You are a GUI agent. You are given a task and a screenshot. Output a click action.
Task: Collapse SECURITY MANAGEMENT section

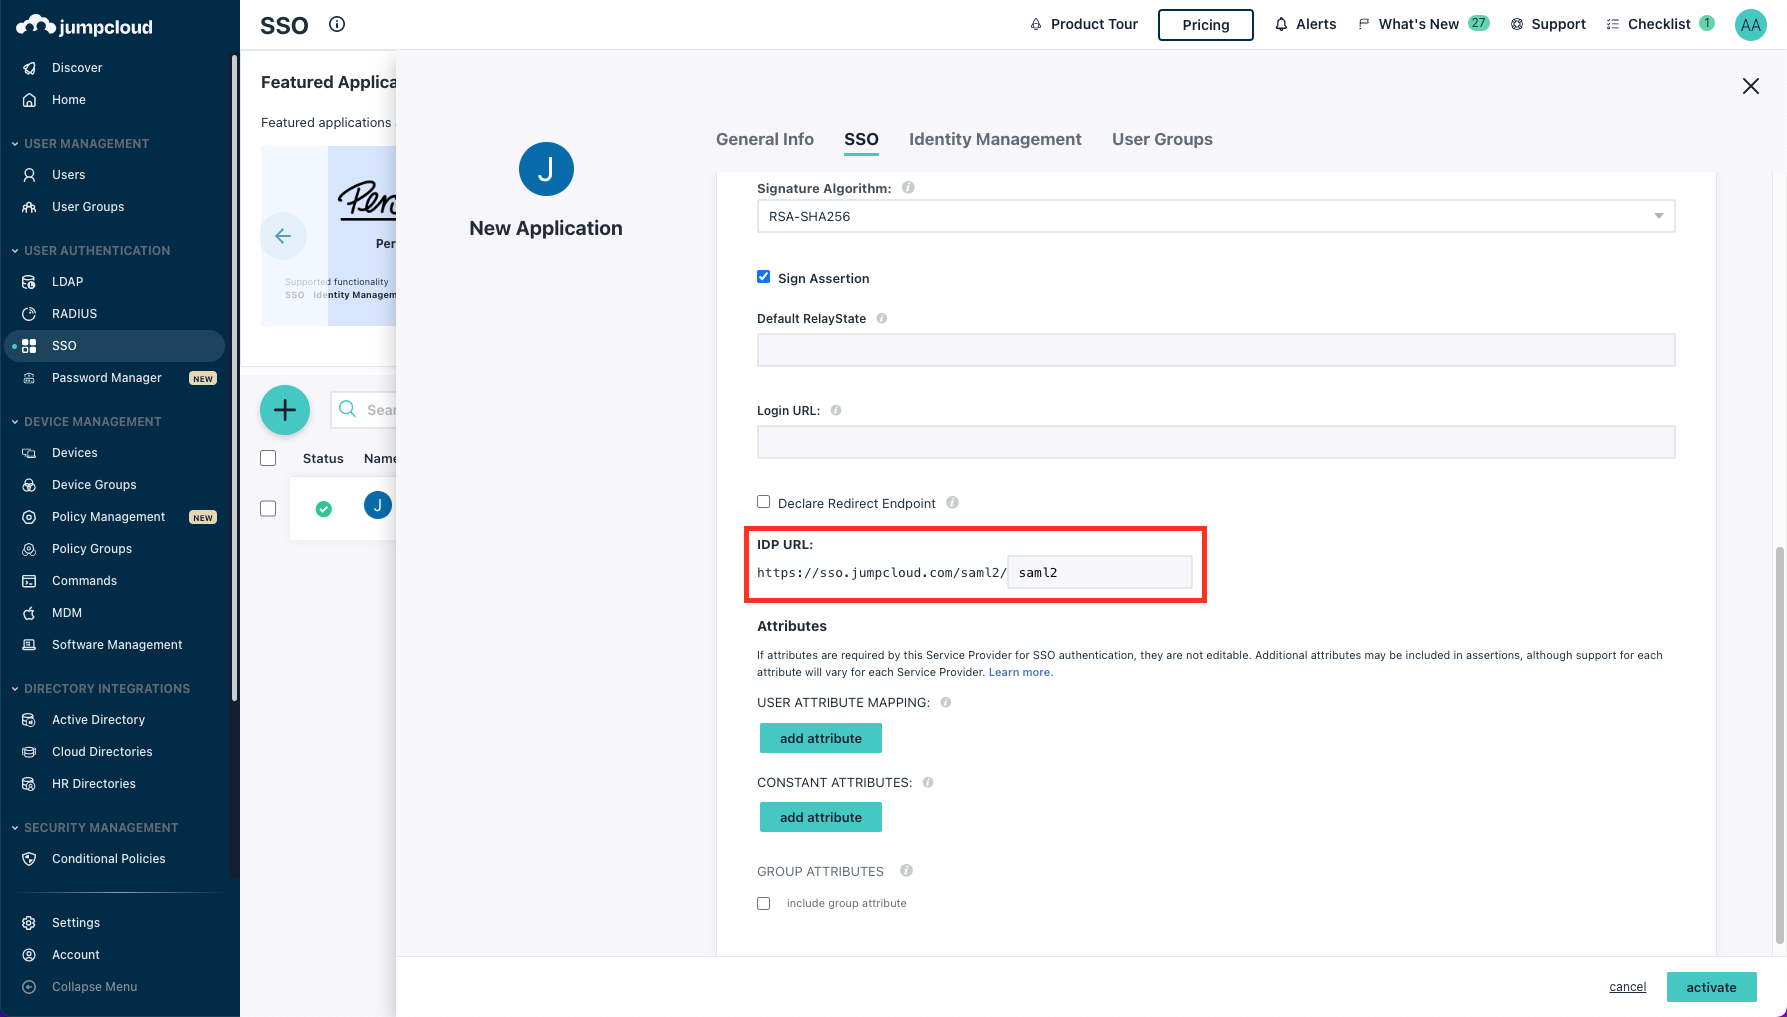94,828
